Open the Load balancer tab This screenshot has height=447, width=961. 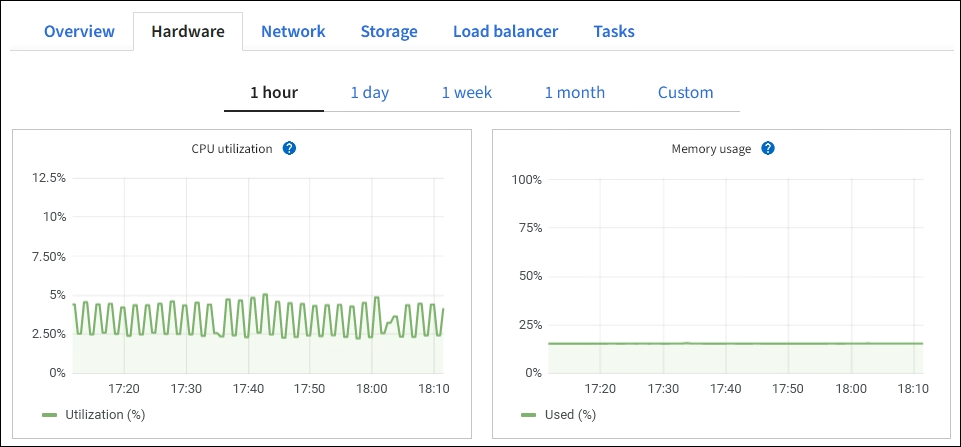click(x=505, y=31)
